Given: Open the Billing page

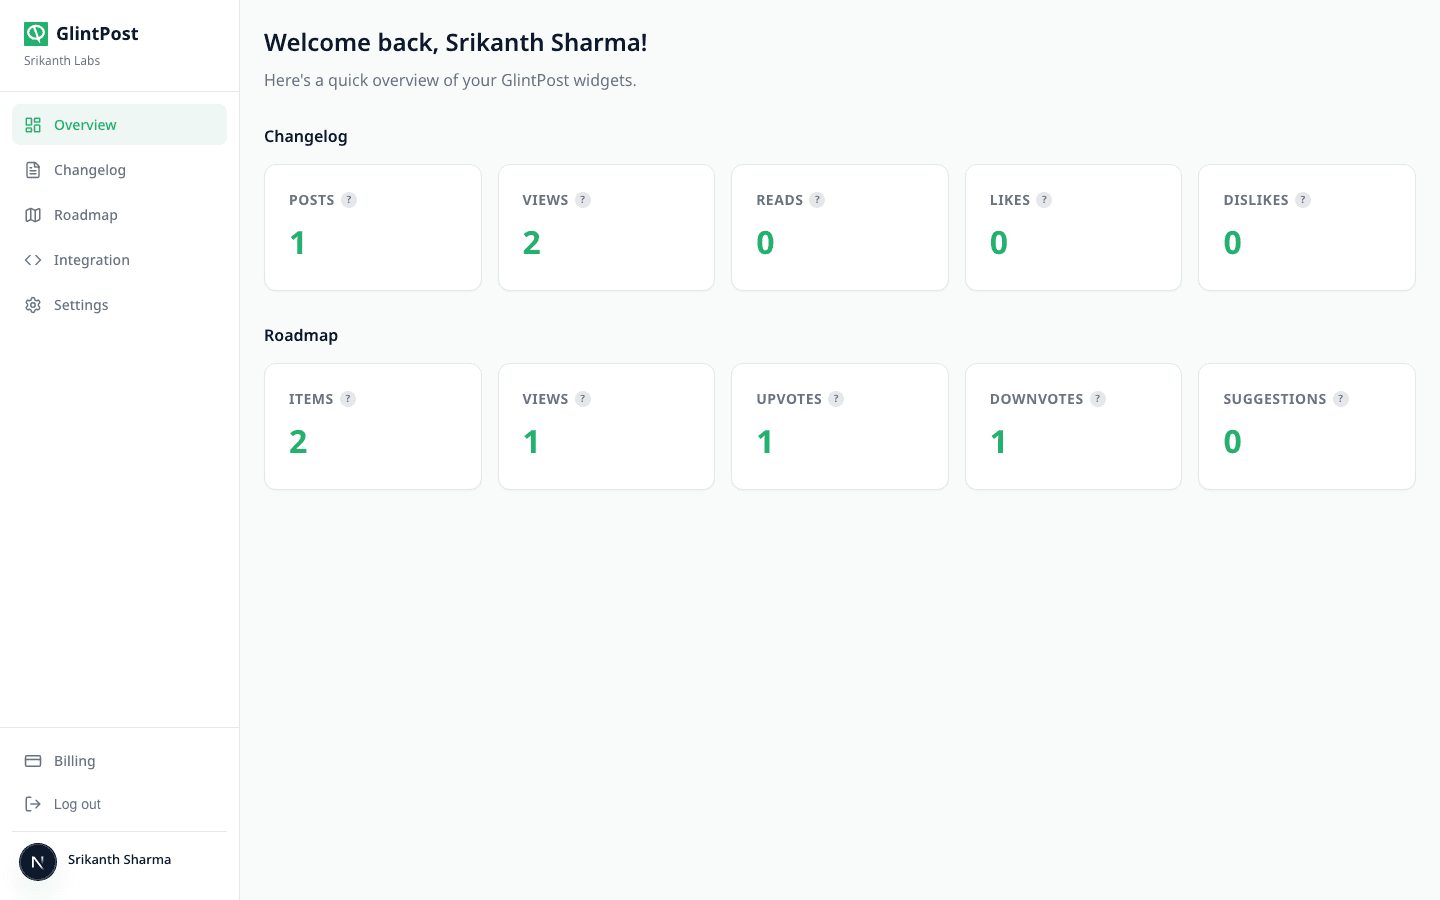Looking at the screenshot, I should pos(75,761).
